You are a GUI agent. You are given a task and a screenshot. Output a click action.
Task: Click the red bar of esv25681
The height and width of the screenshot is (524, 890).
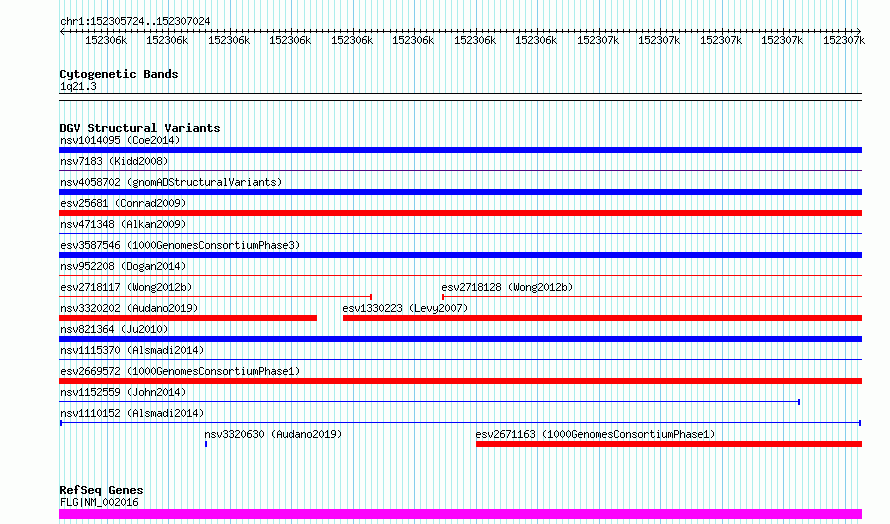[460, 213]
